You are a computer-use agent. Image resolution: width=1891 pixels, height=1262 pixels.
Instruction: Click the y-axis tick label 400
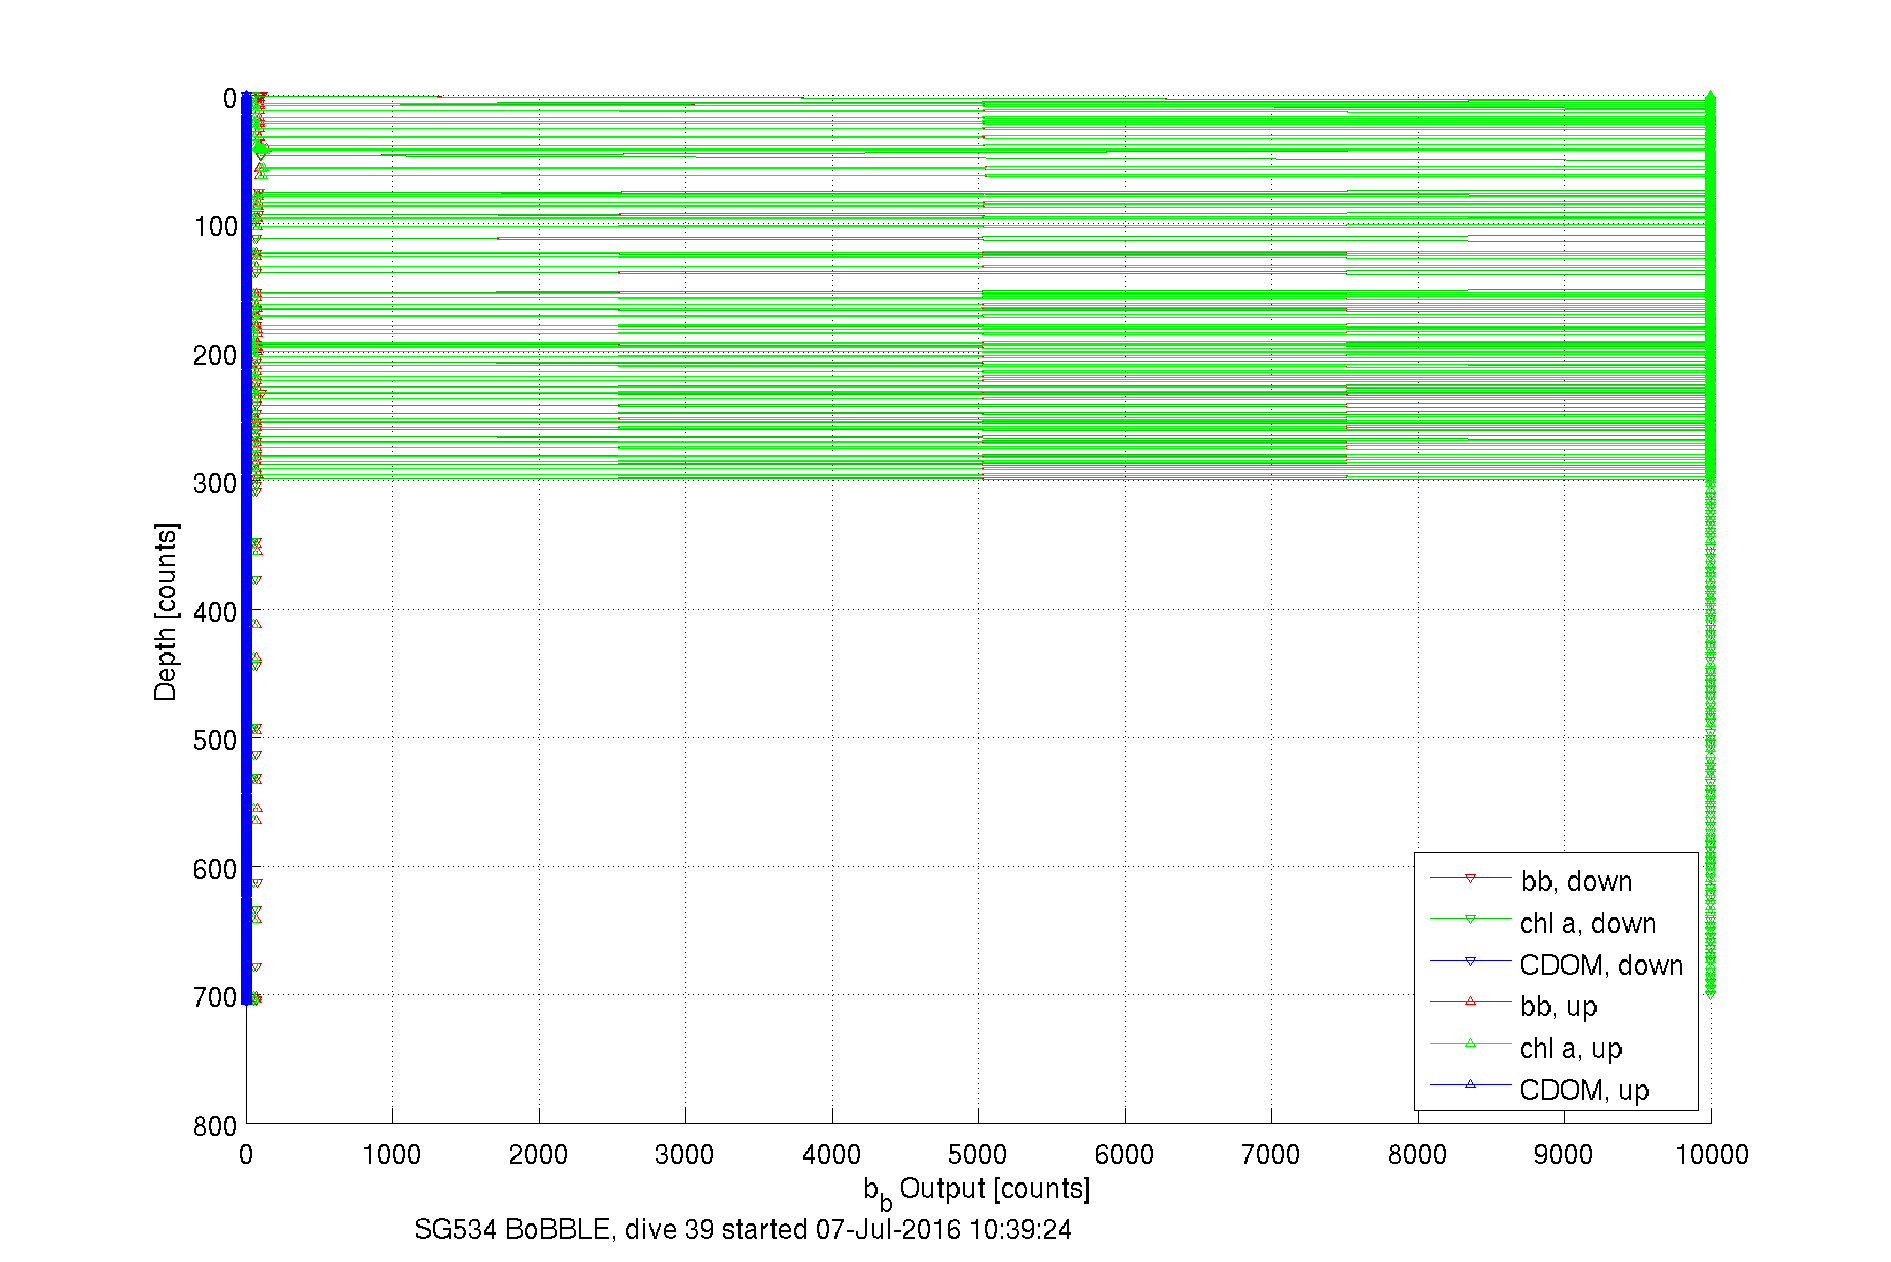pyautogui.click(x=216, y=612)
